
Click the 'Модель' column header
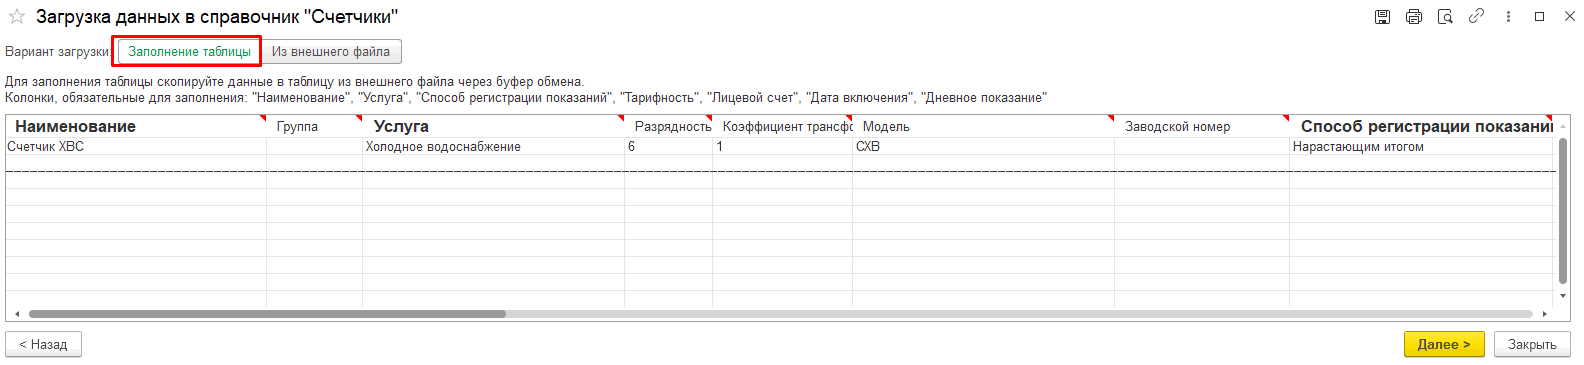point(984,126)
